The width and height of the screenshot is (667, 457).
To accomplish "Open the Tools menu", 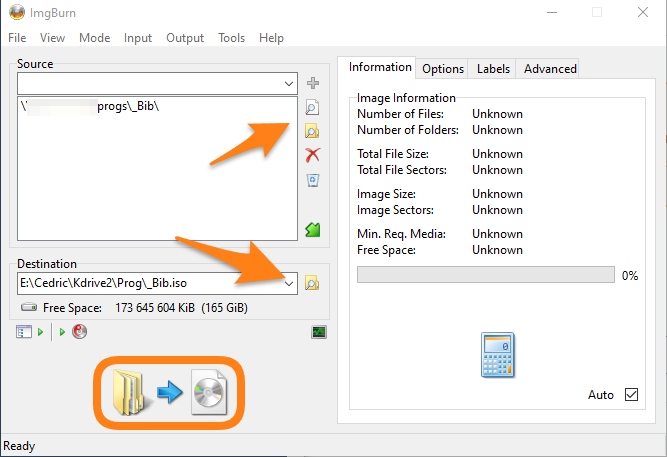I will (x=231, y=38).
